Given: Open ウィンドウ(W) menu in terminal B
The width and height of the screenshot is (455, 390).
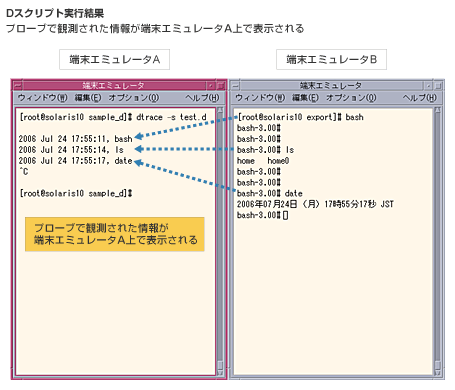Looking at the screenshot, I should coord(260,98).
